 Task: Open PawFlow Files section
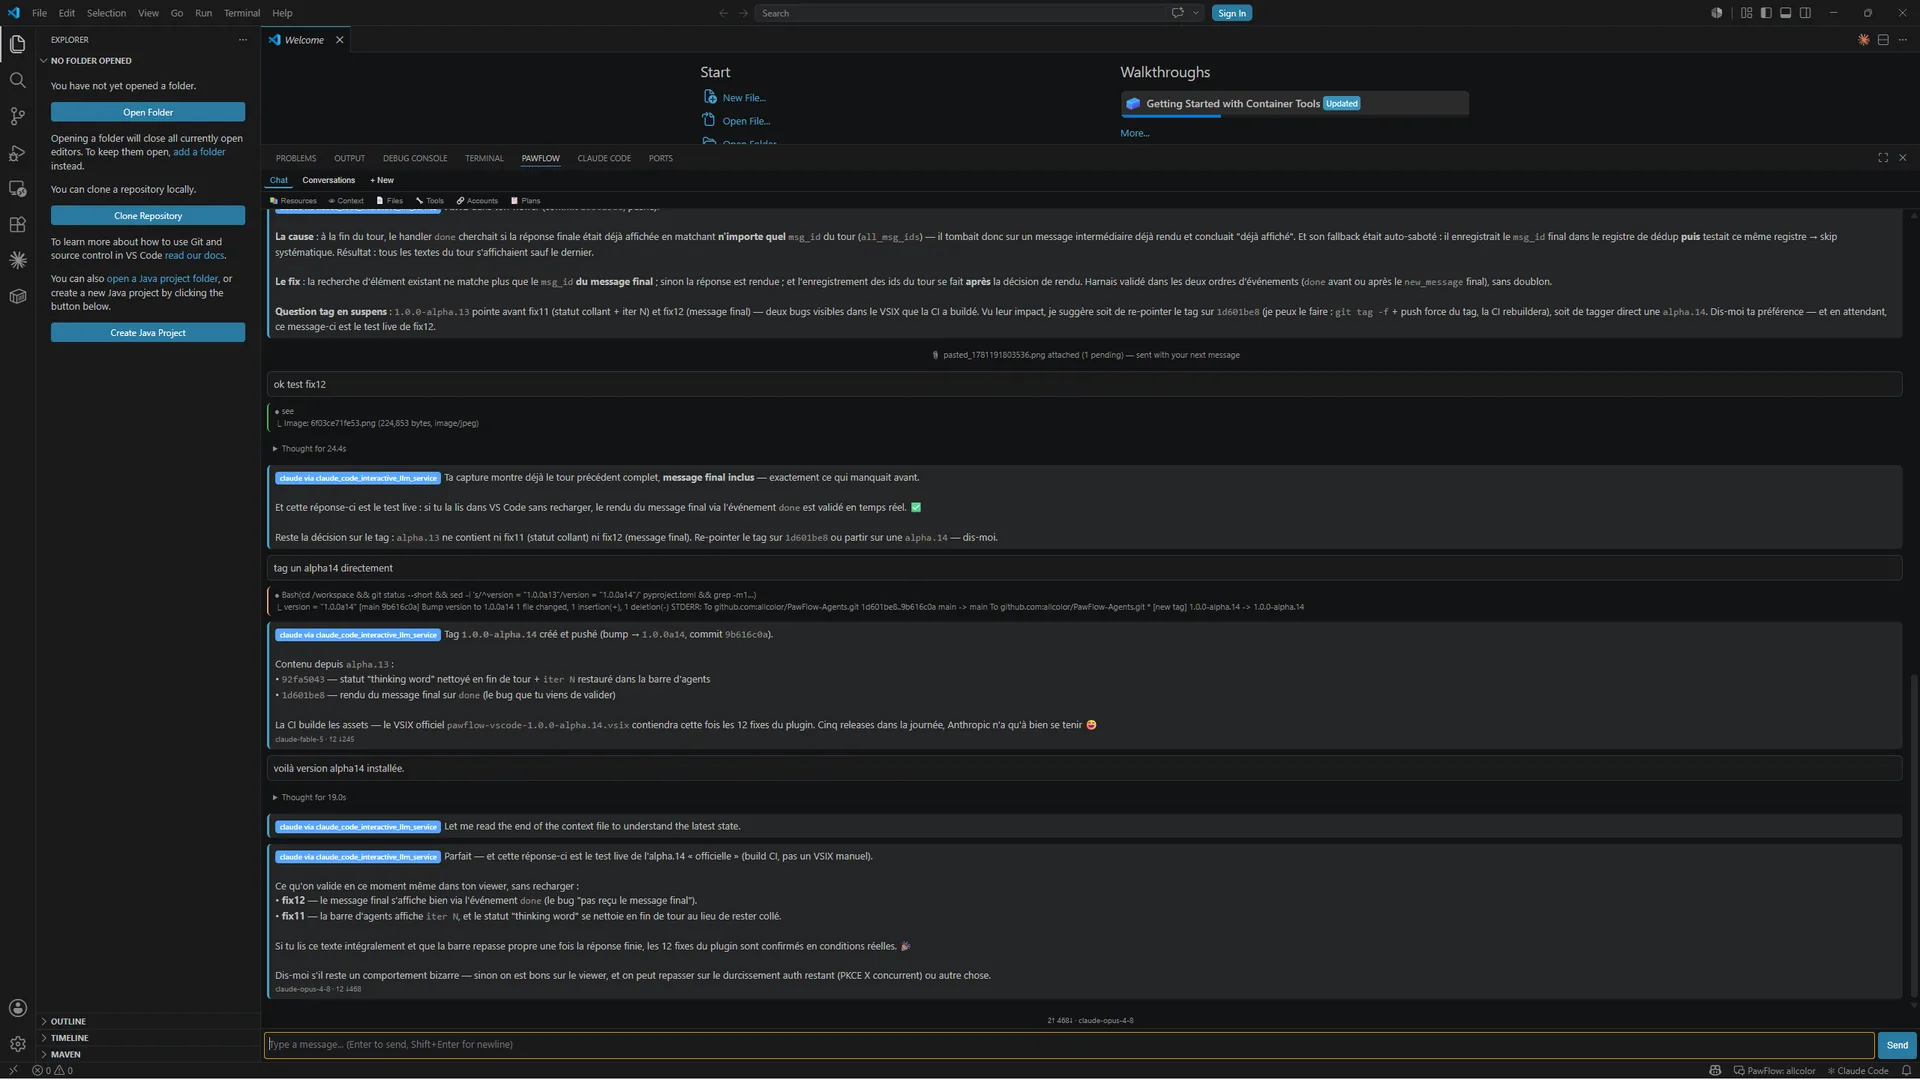(390, 201)
